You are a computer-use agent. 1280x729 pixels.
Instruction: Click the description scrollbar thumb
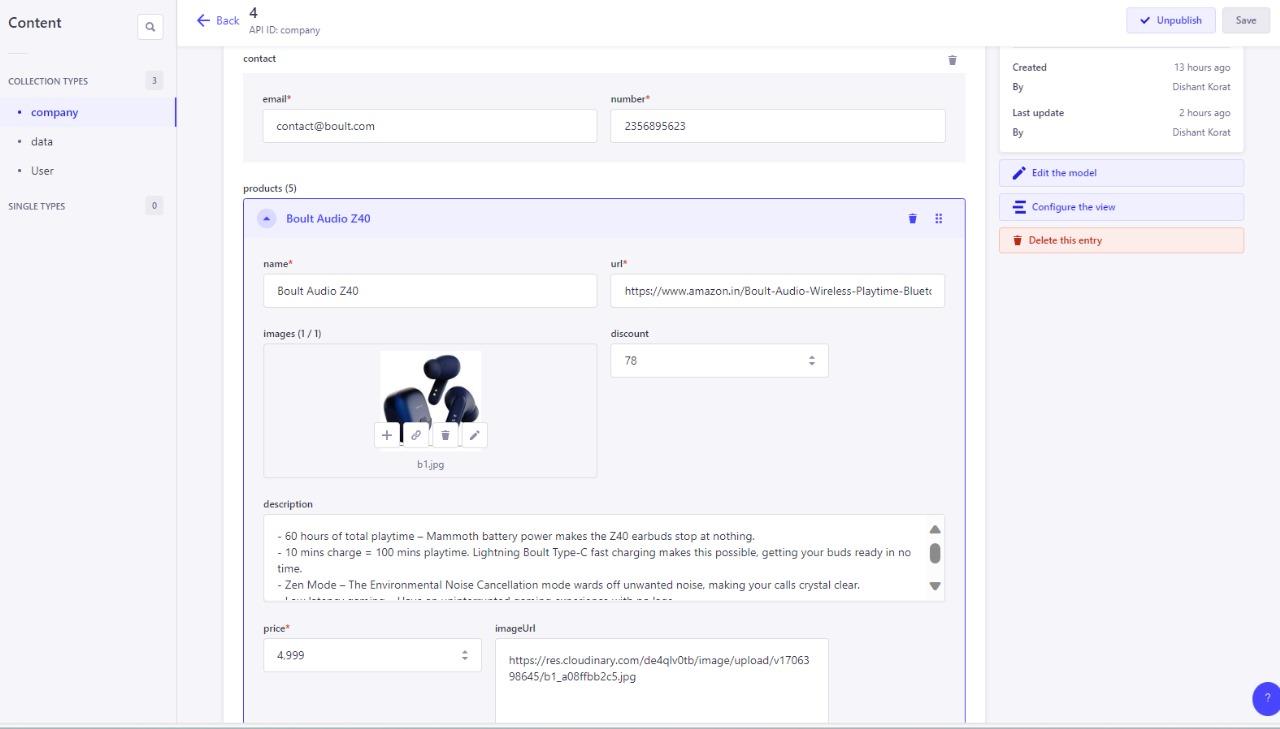click(x=935, y=553)
